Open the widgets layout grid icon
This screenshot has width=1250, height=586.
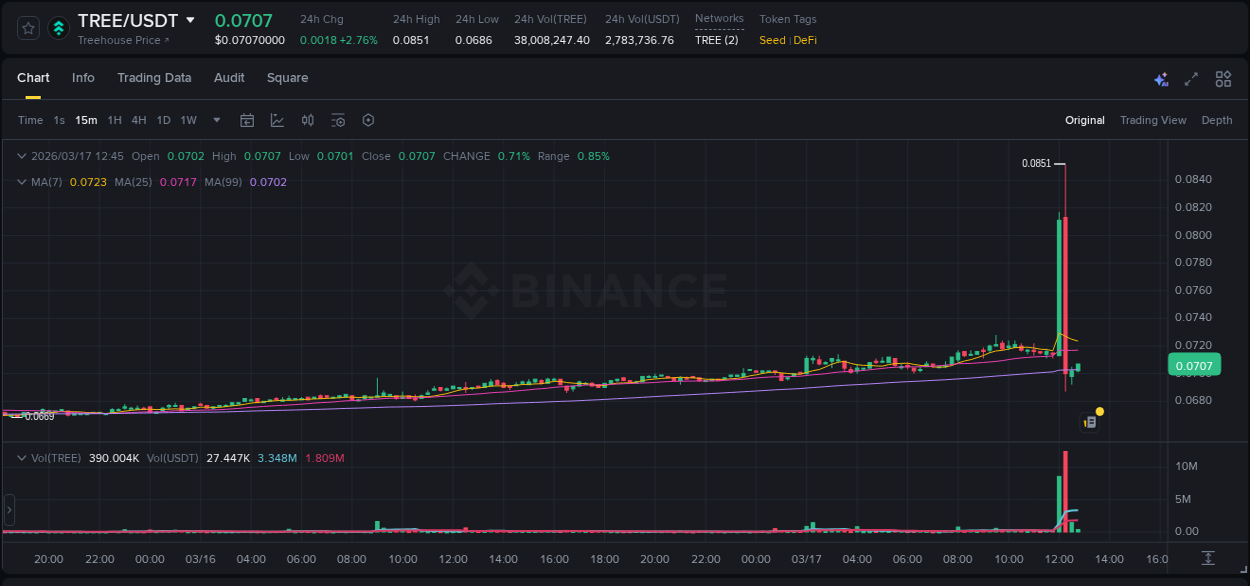[x=1223, y=79]
